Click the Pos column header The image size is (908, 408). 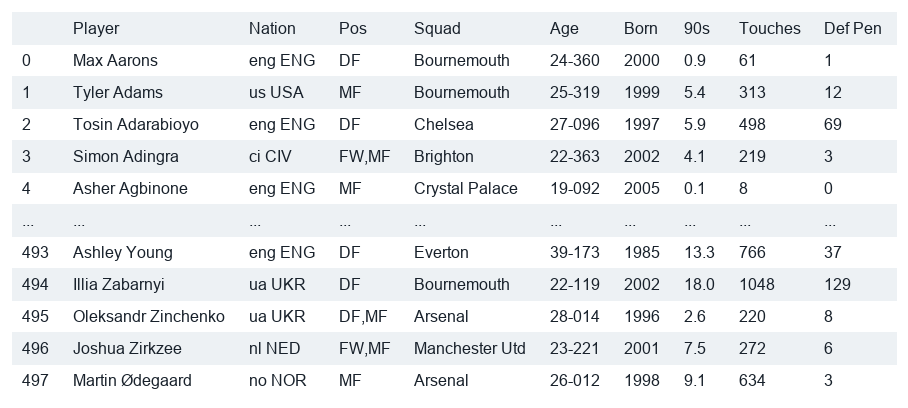point(353,28)
